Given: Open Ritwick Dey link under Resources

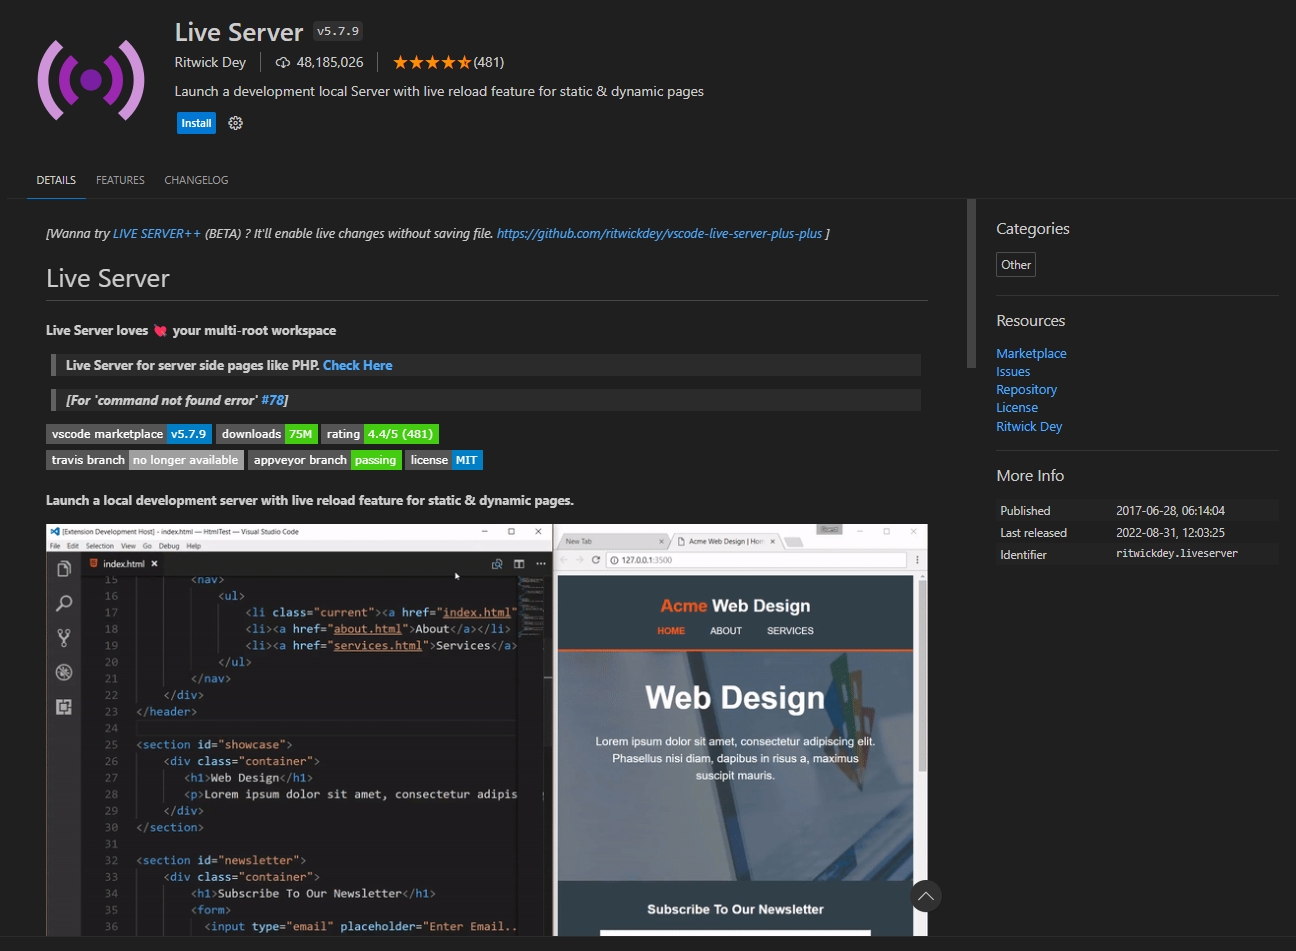Looking at the screenshot, I should (1029, 427).
